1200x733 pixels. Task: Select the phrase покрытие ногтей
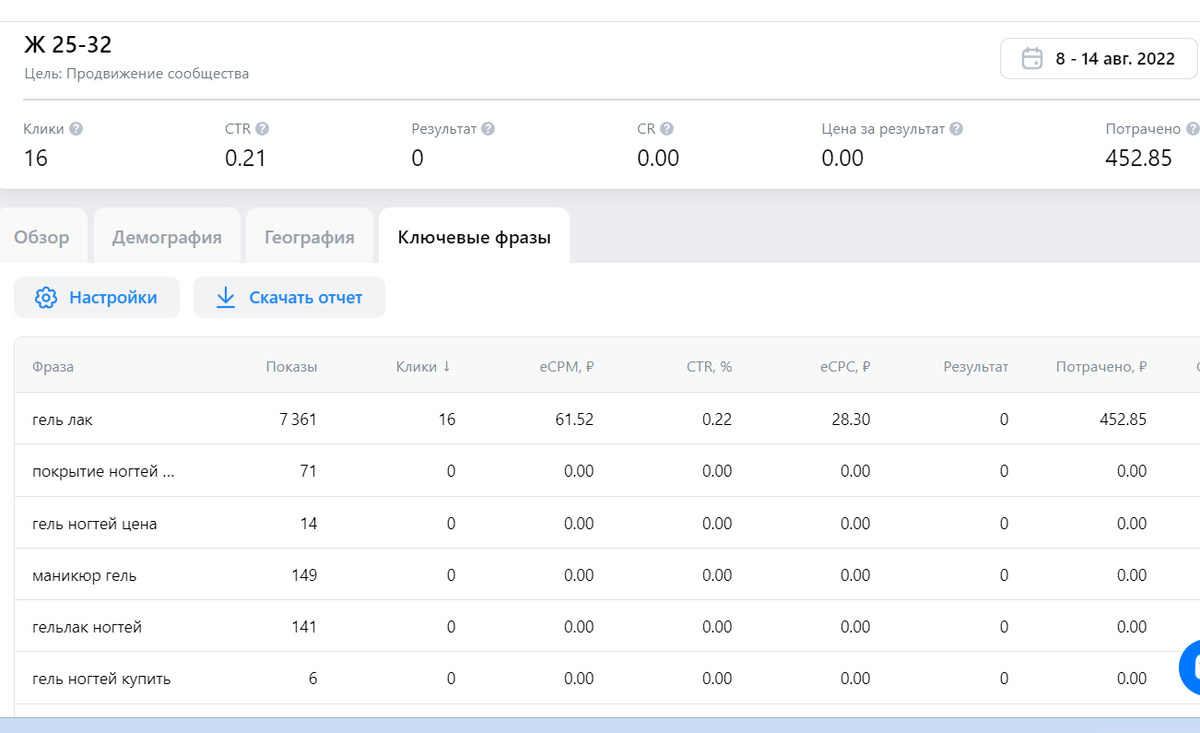click(x=103, y=471)
